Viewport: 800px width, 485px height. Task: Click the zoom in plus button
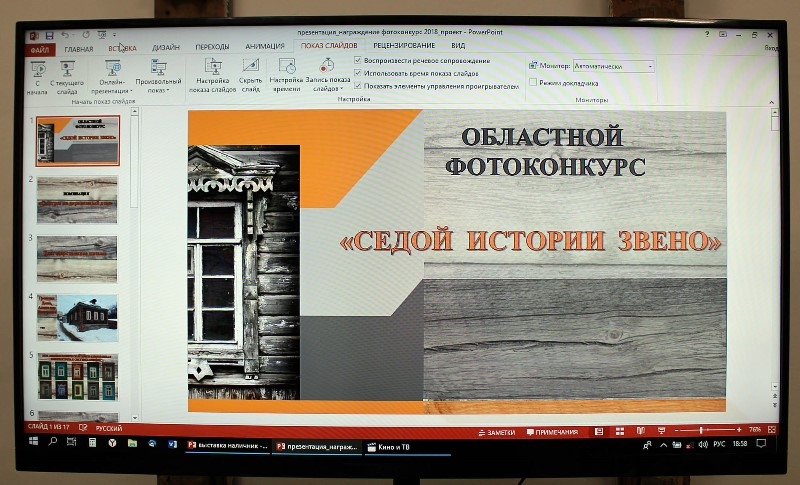[739, 430]
